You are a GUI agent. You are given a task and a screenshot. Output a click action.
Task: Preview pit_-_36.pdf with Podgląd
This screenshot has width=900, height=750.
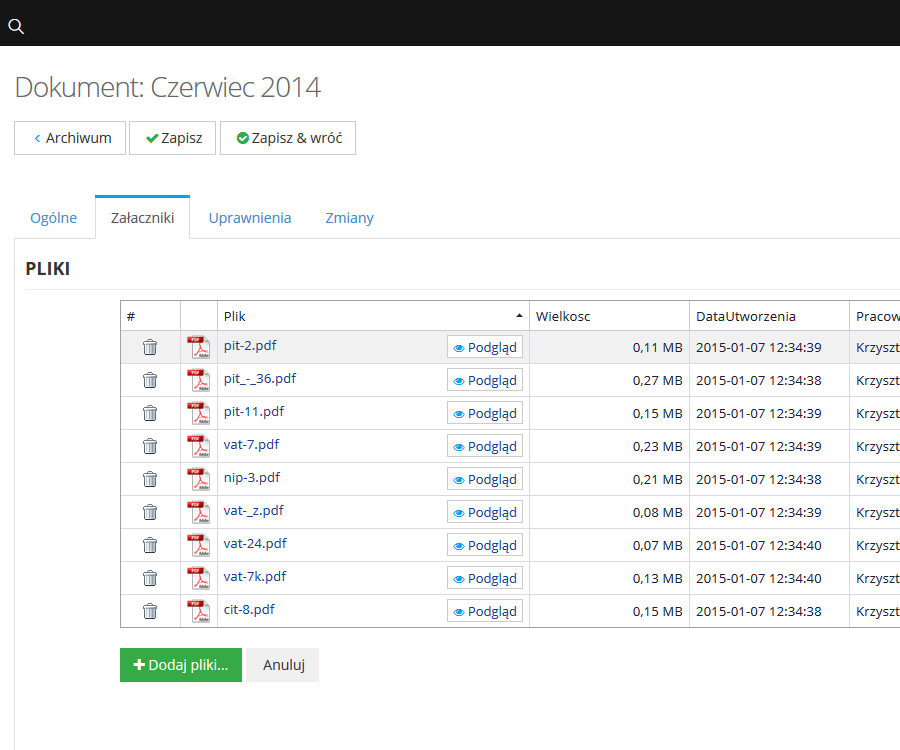(x=485, y=380)
